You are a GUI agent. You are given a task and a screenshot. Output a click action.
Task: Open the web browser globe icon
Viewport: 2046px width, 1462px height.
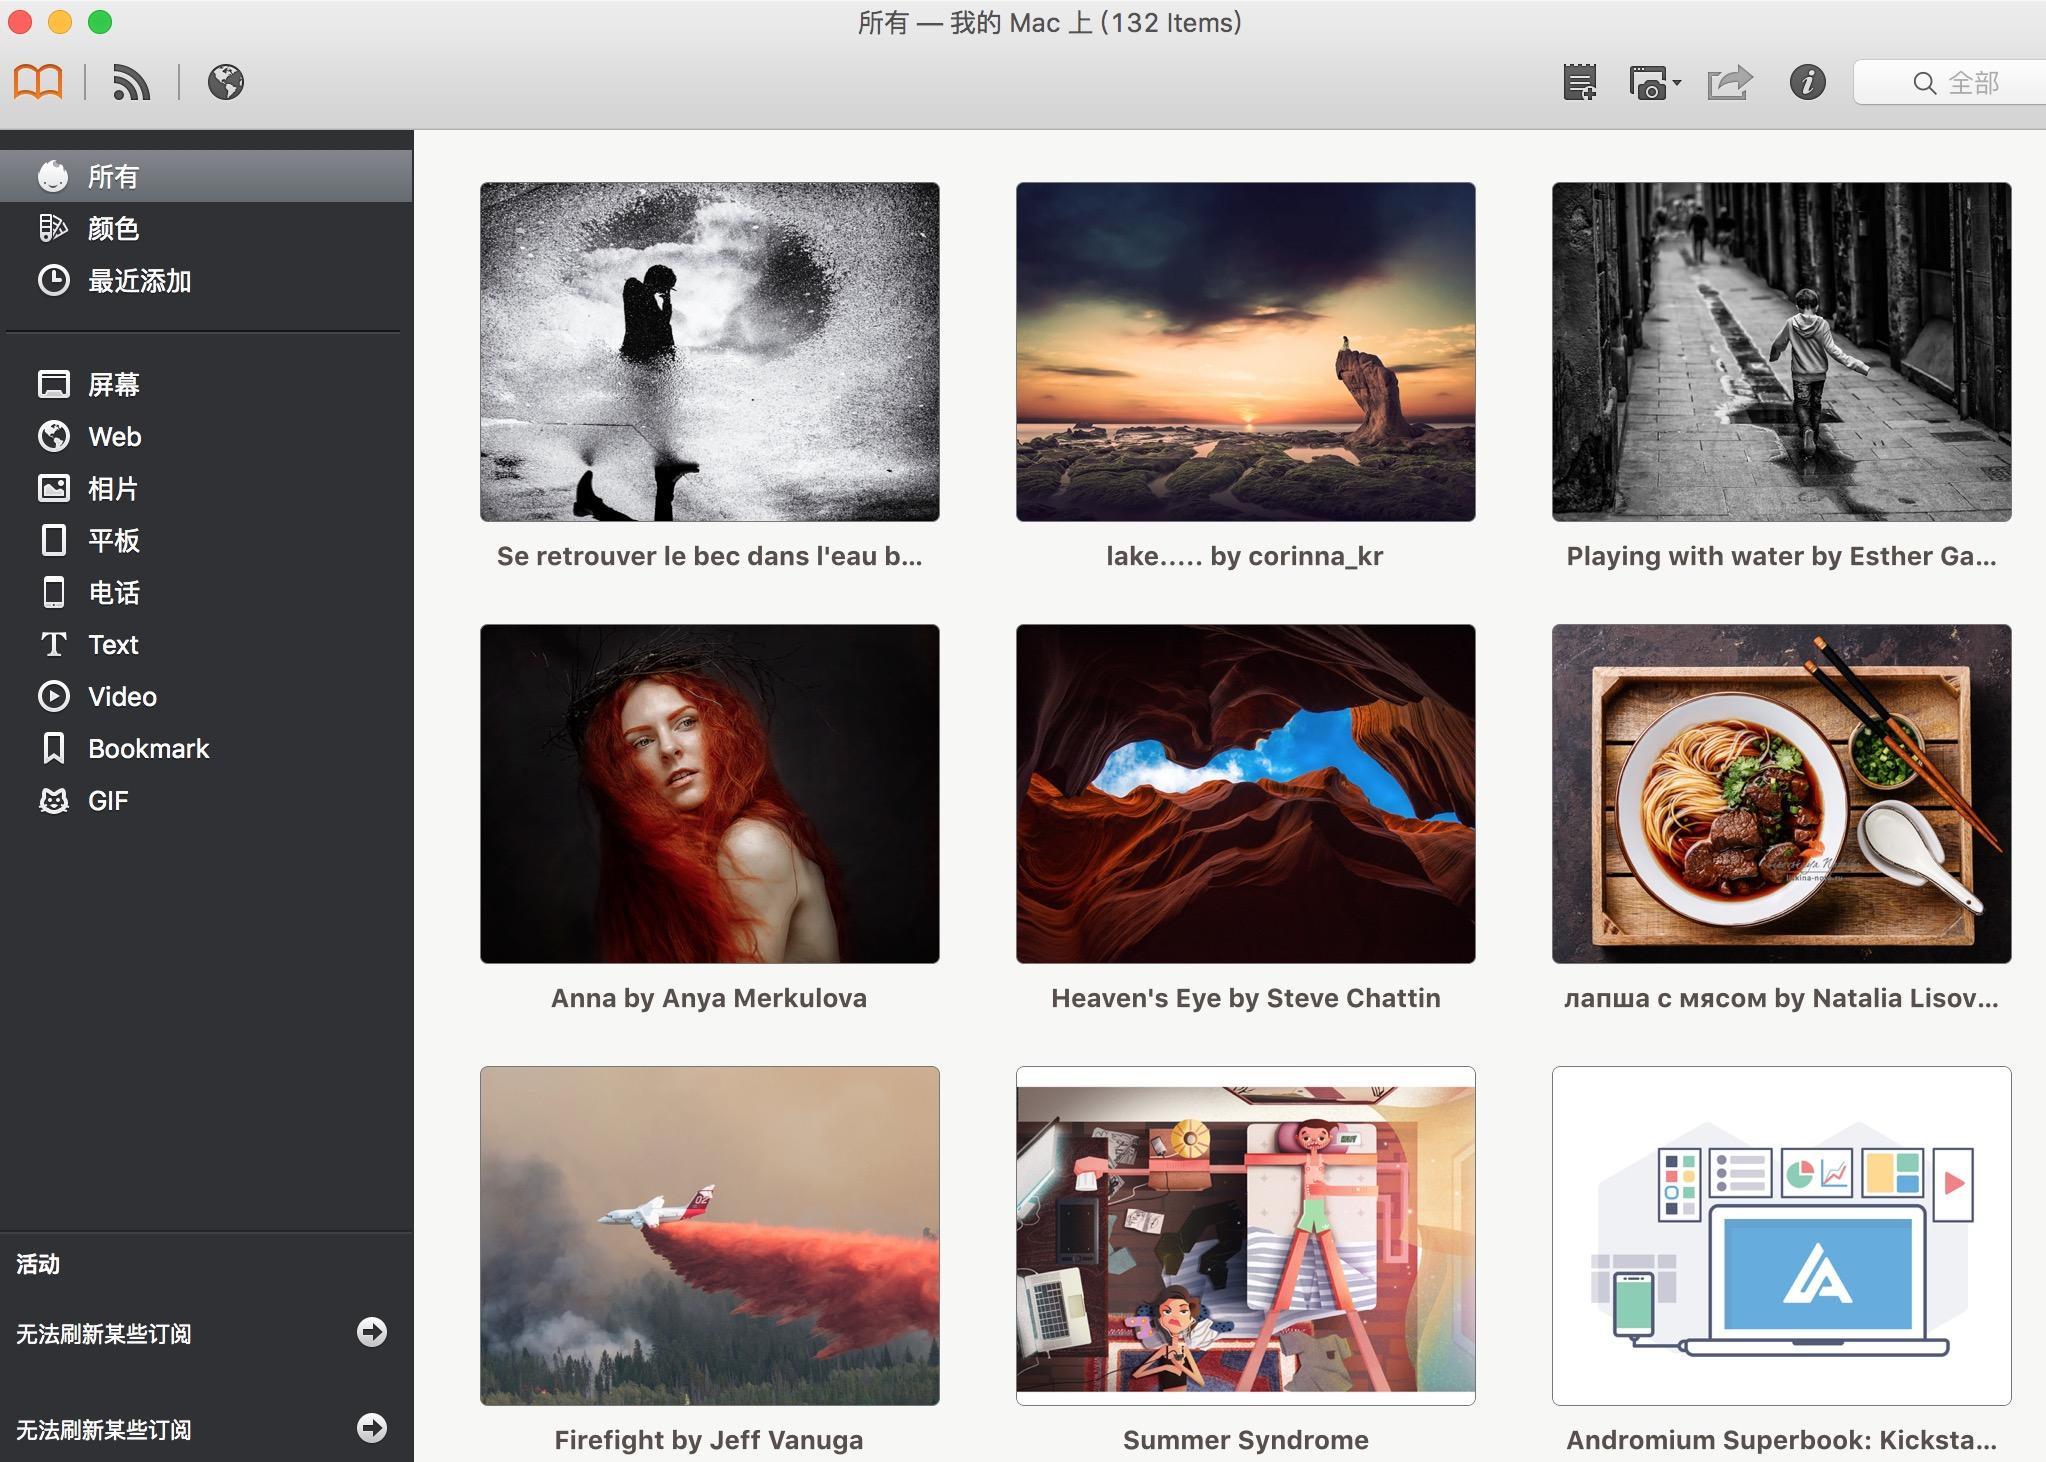coord(226,82)
